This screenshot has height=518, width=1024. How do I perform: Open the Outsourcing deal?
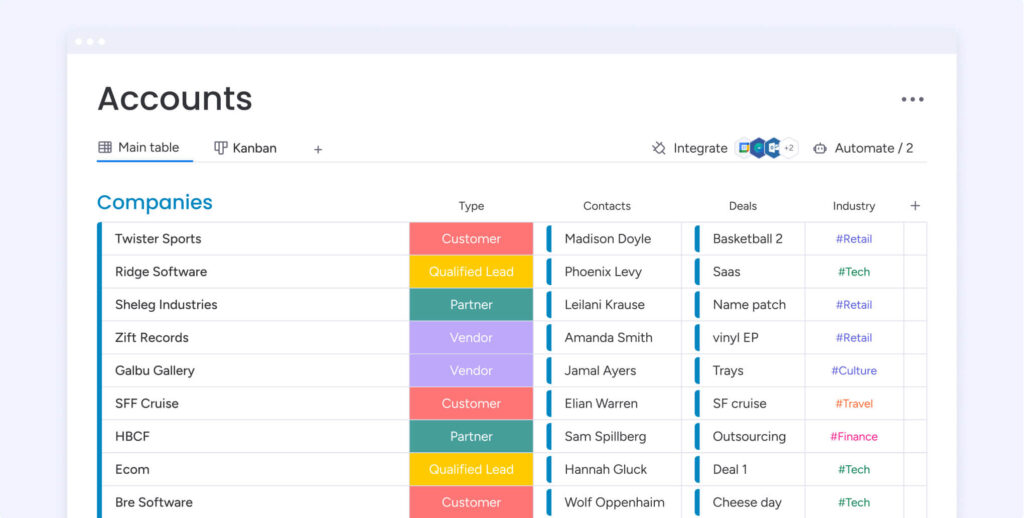[749, 436]
